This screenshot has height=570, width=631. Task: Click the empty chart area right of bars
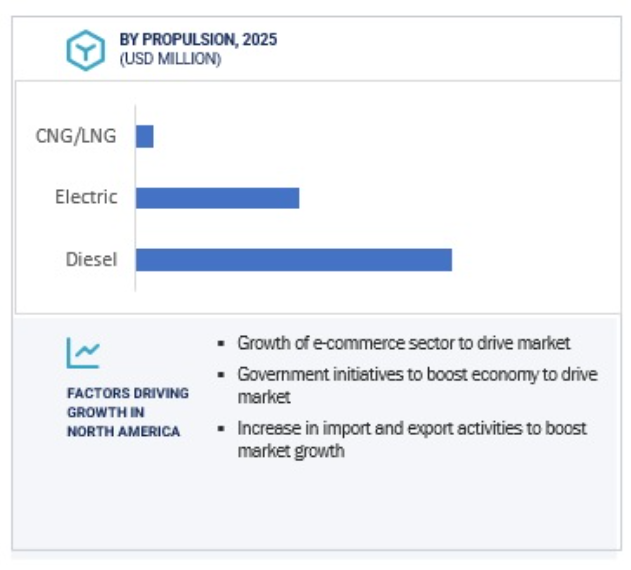(x=535, y=197)
